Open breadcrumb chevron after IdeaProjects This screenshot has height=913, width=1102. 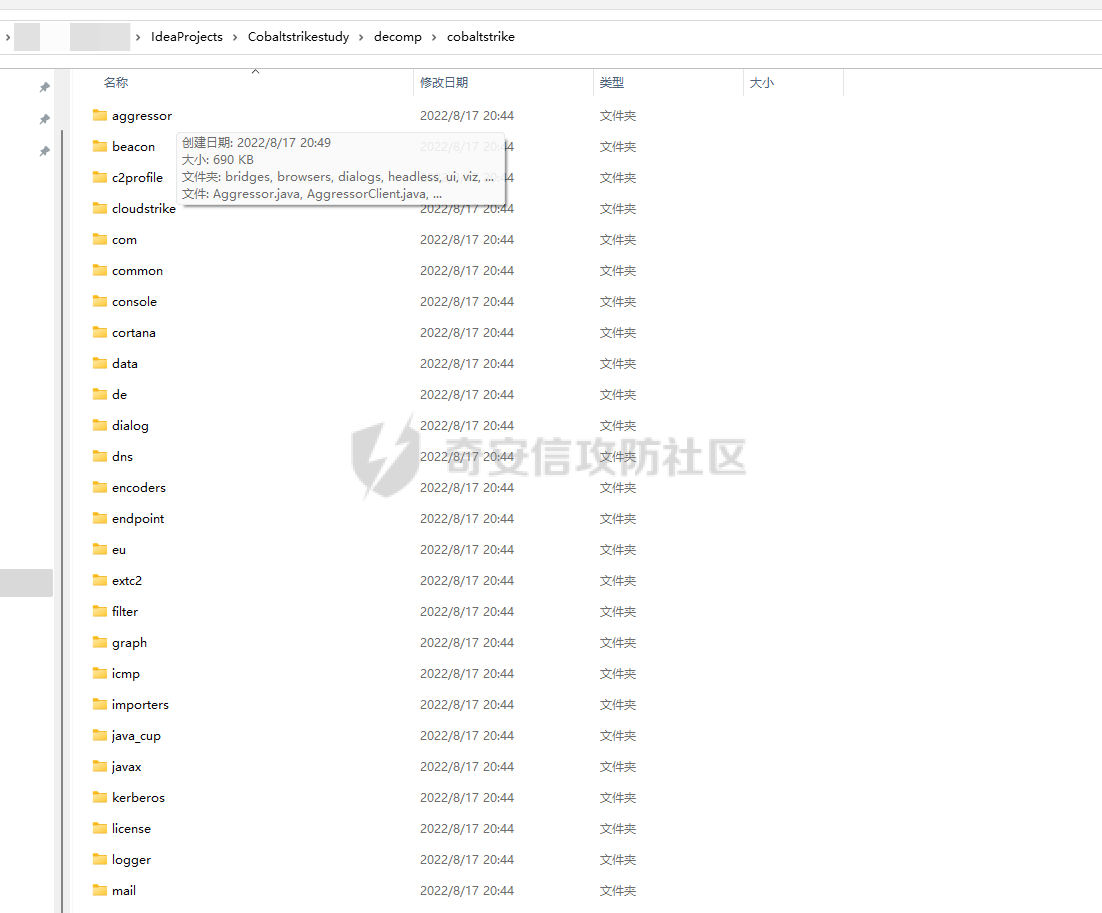coord(235,37)
